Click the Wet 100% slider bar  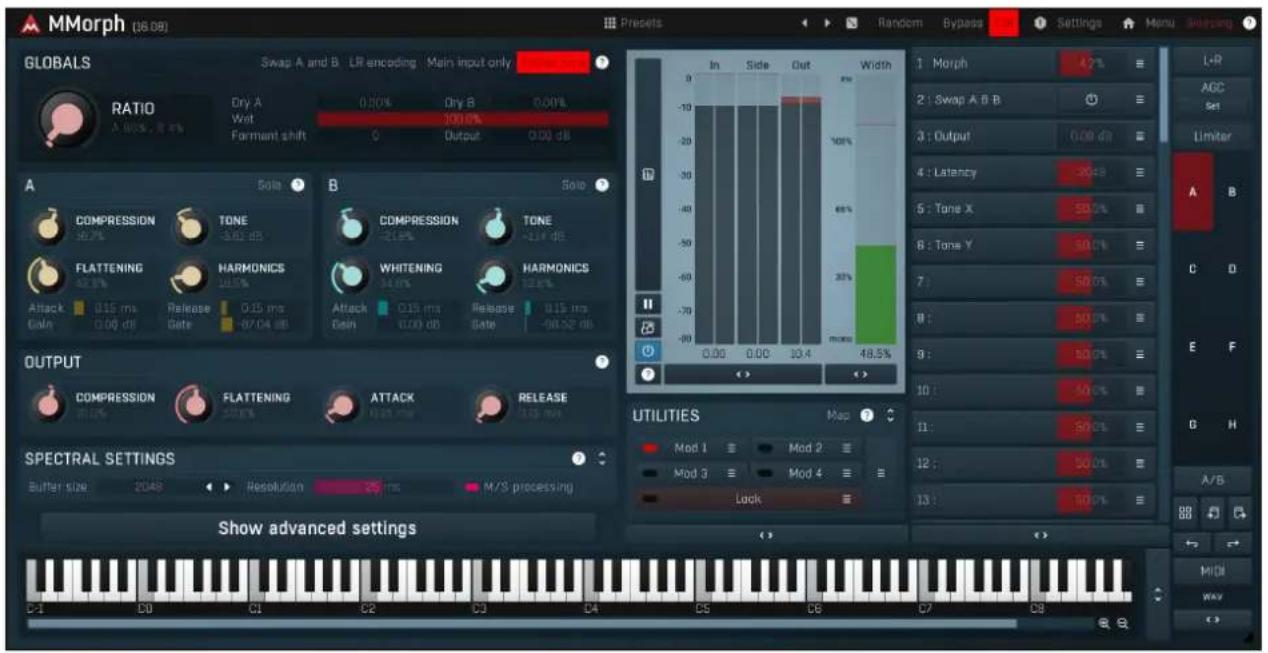(463, 119)
